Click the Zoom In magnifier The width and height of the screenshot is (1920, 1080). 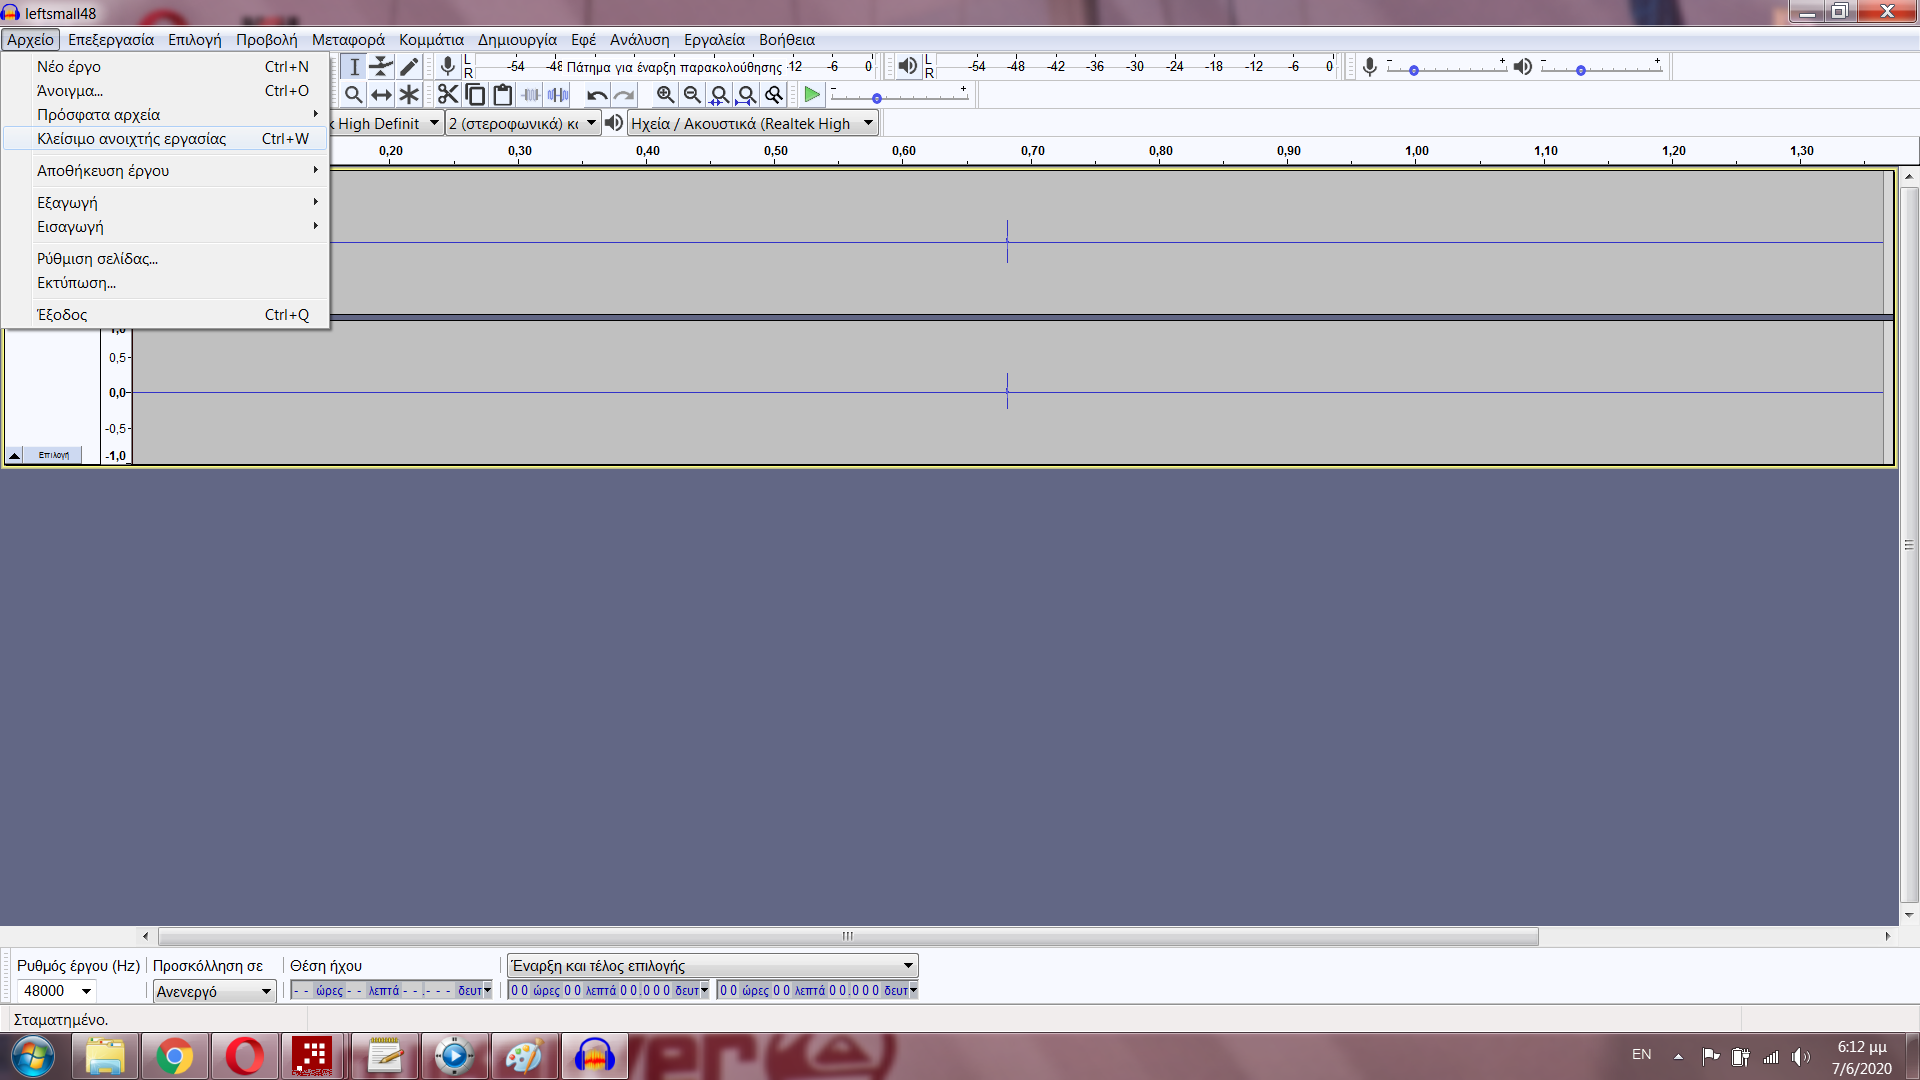[665, 95]
